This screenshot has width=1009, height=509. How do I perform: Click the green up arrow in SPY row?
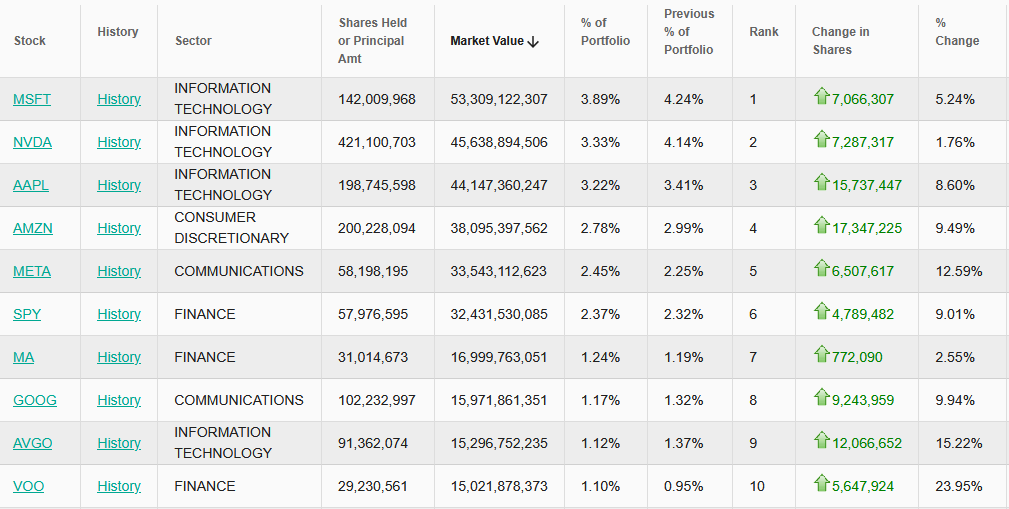pyautogui.click(x=821, y=312)
